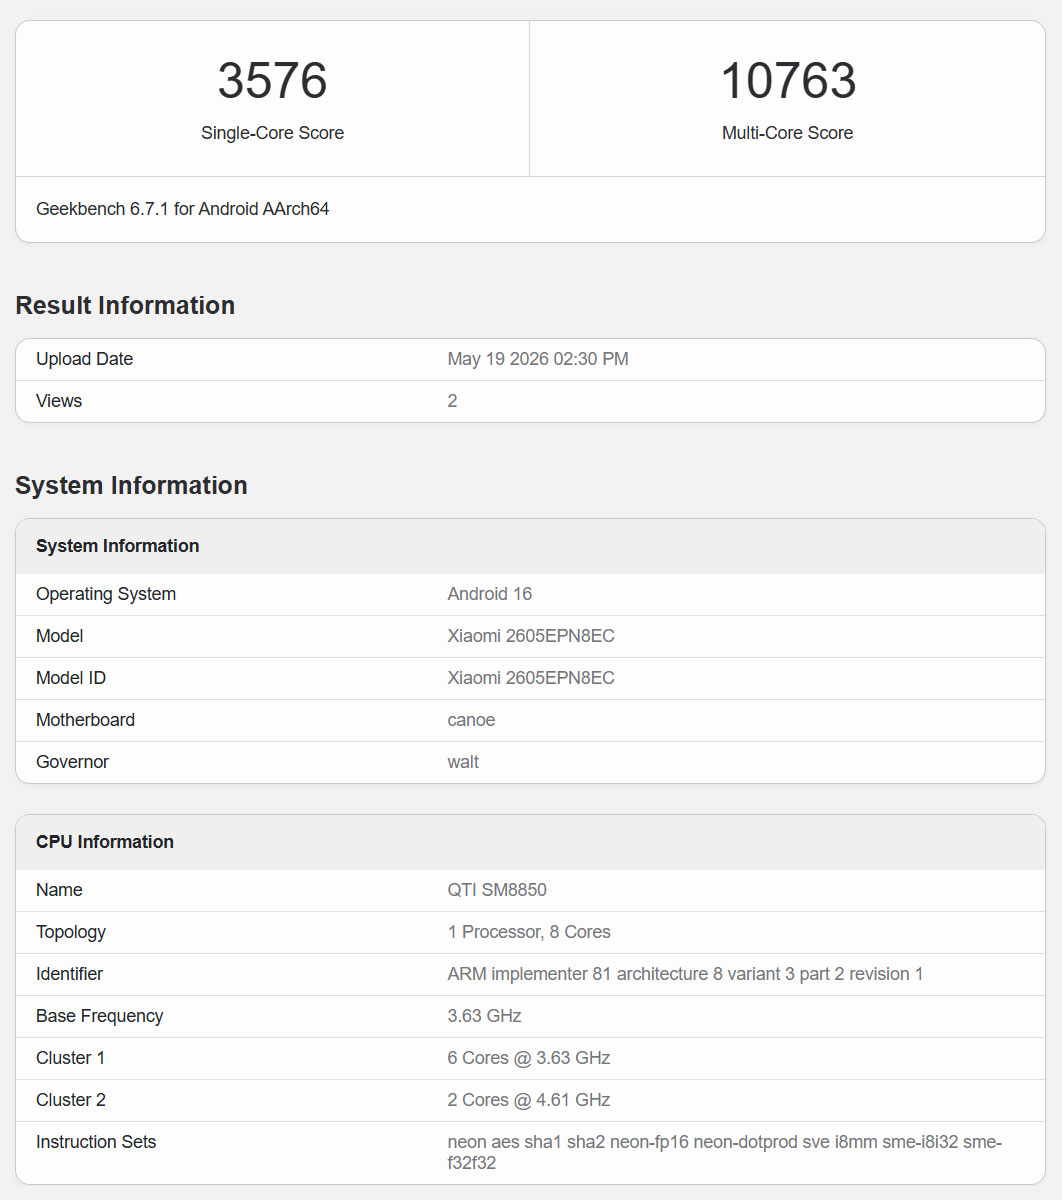The height and width of the screenshot is (1200, 1062).
Task: Click the Result Information heading
Action: (x=125, y=305)
